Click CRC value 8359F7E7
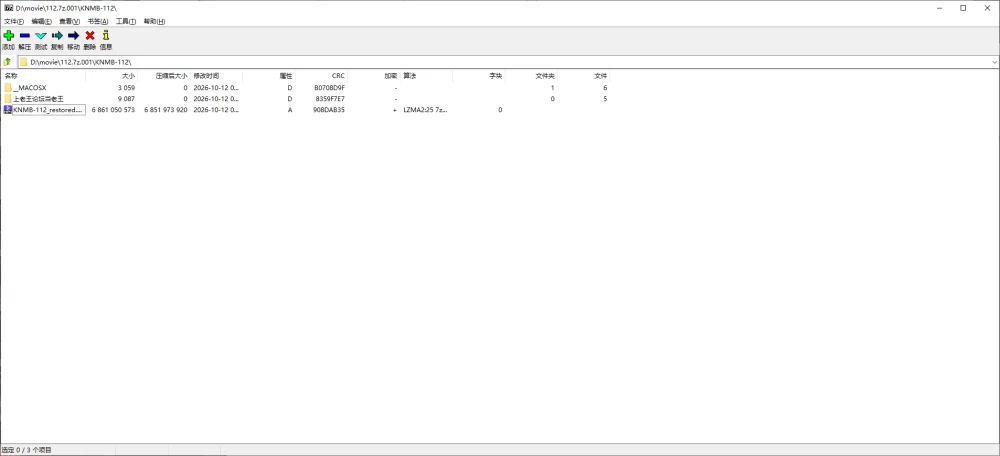This screenshot has width=1000, height=456. pos(330,99)
